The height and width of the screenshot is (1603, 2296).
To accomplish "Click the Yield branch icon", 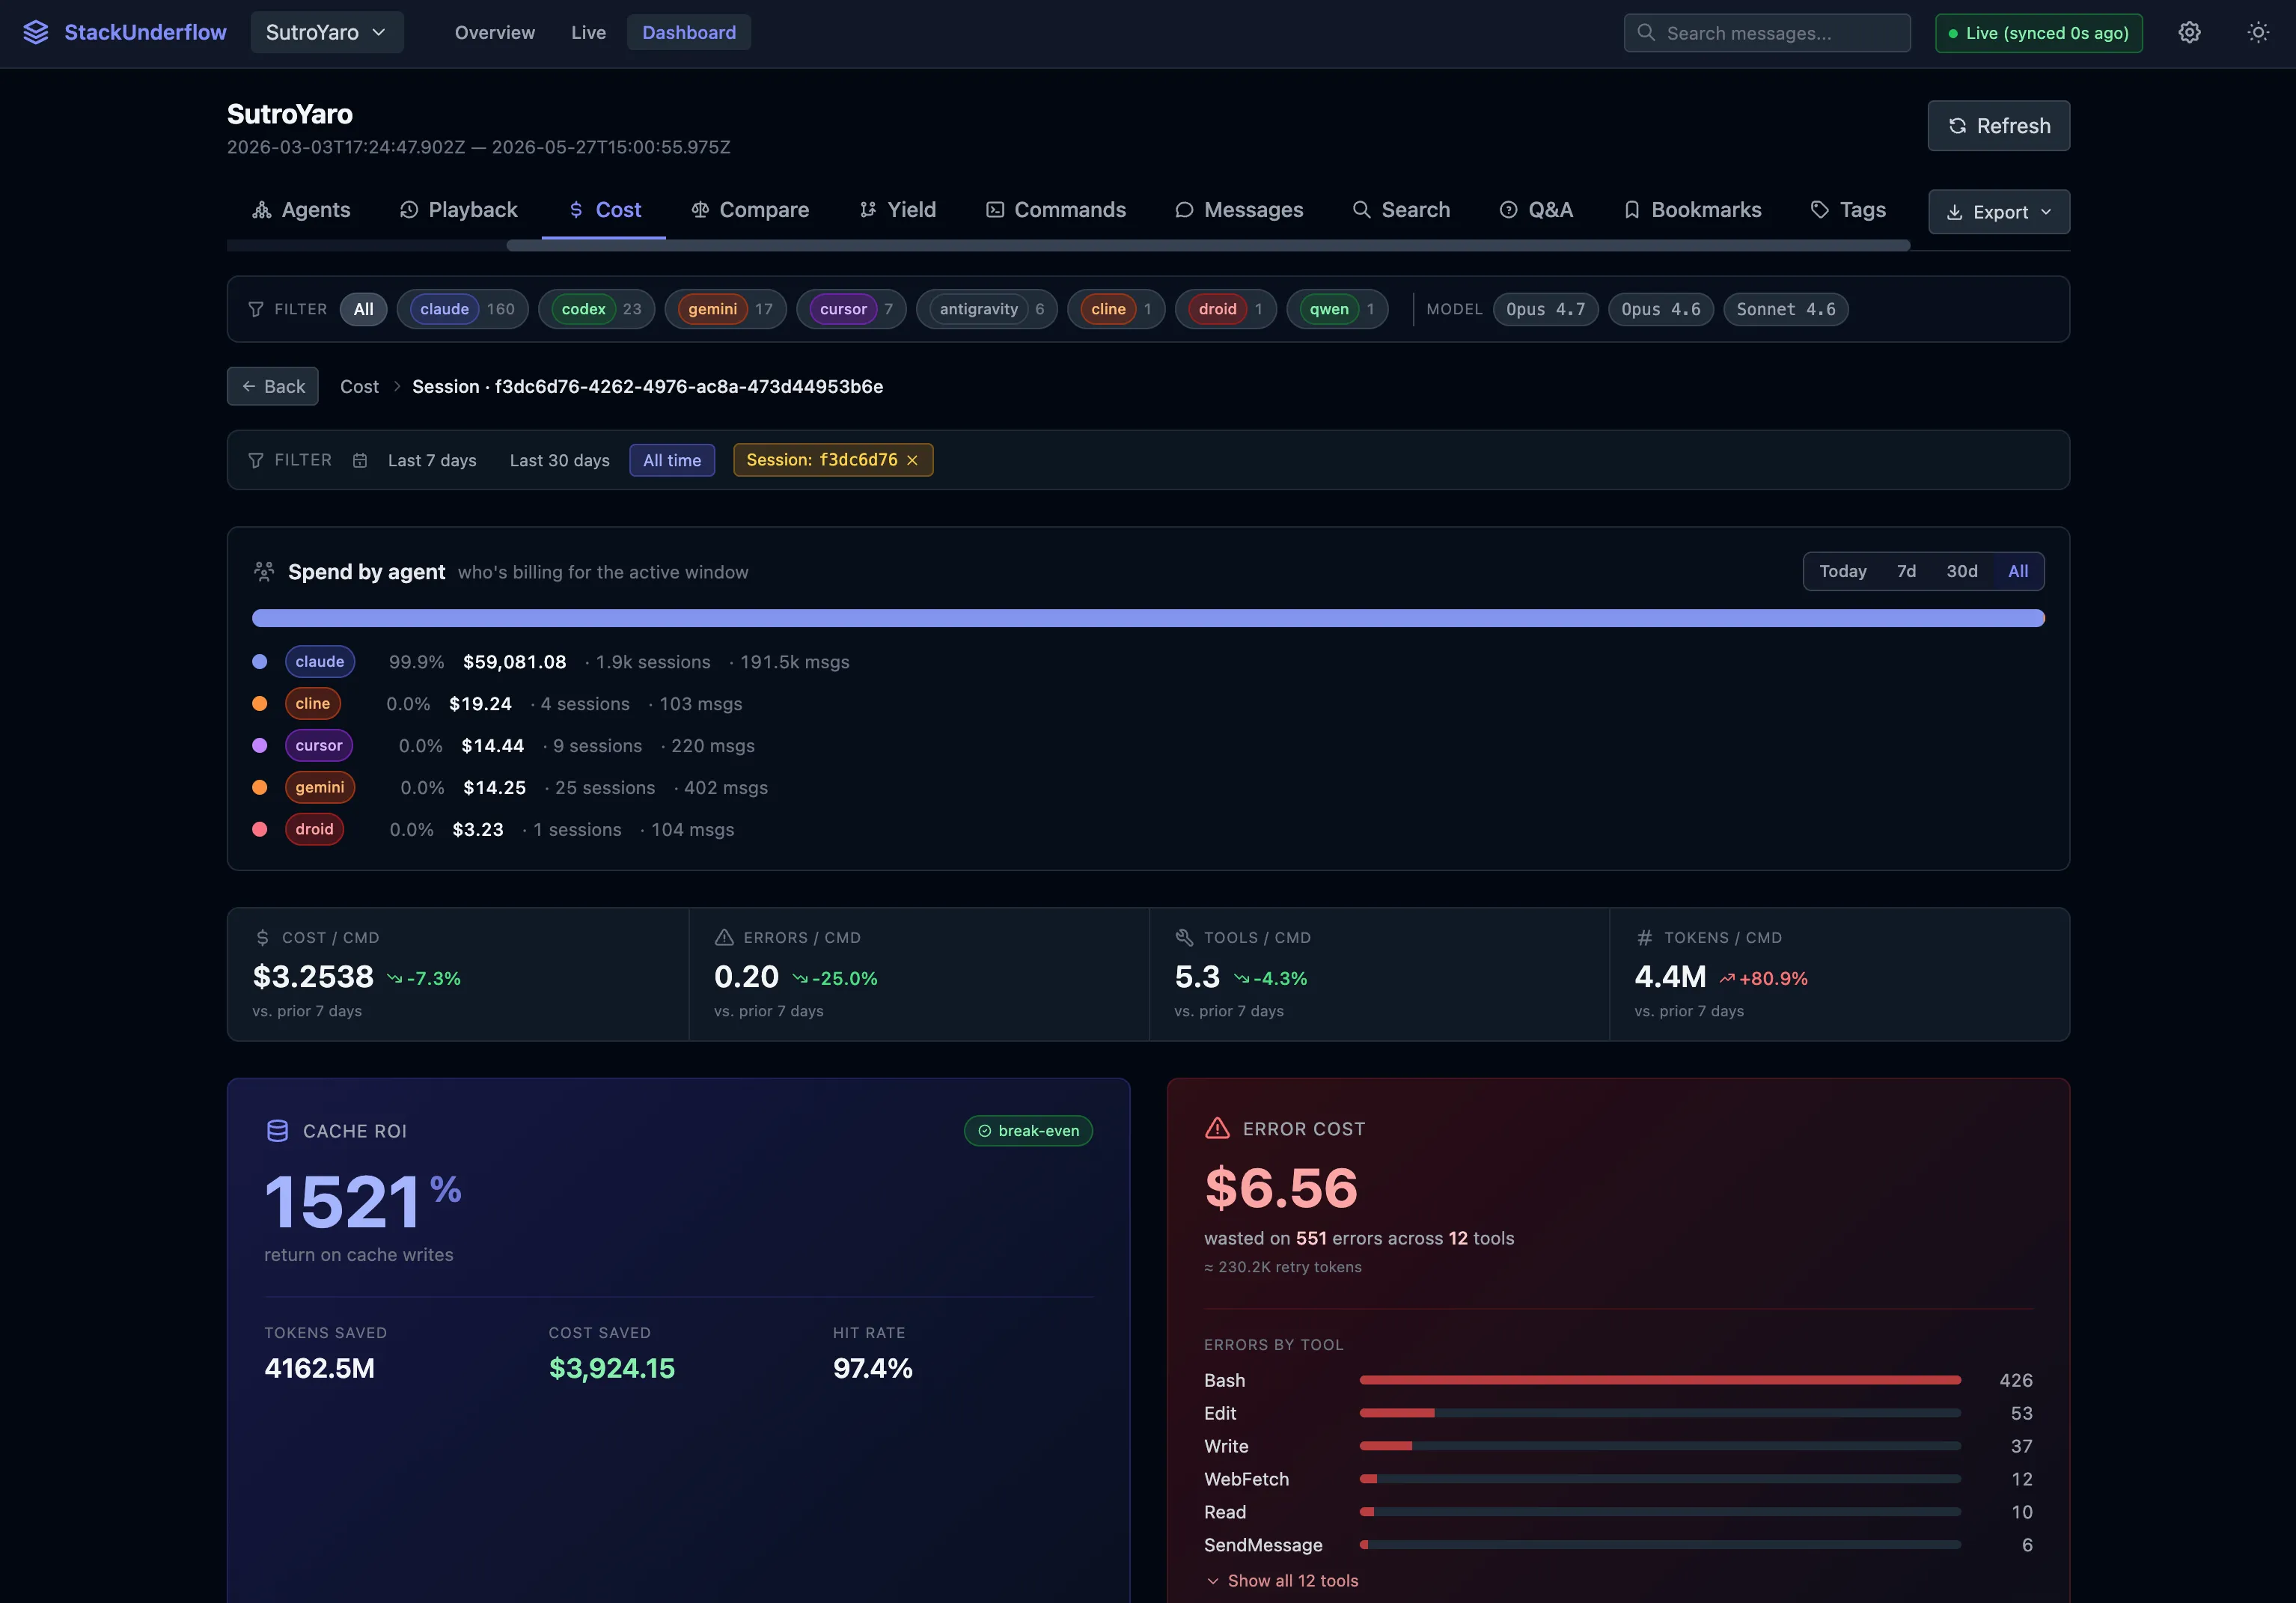I will coord(868,210).
